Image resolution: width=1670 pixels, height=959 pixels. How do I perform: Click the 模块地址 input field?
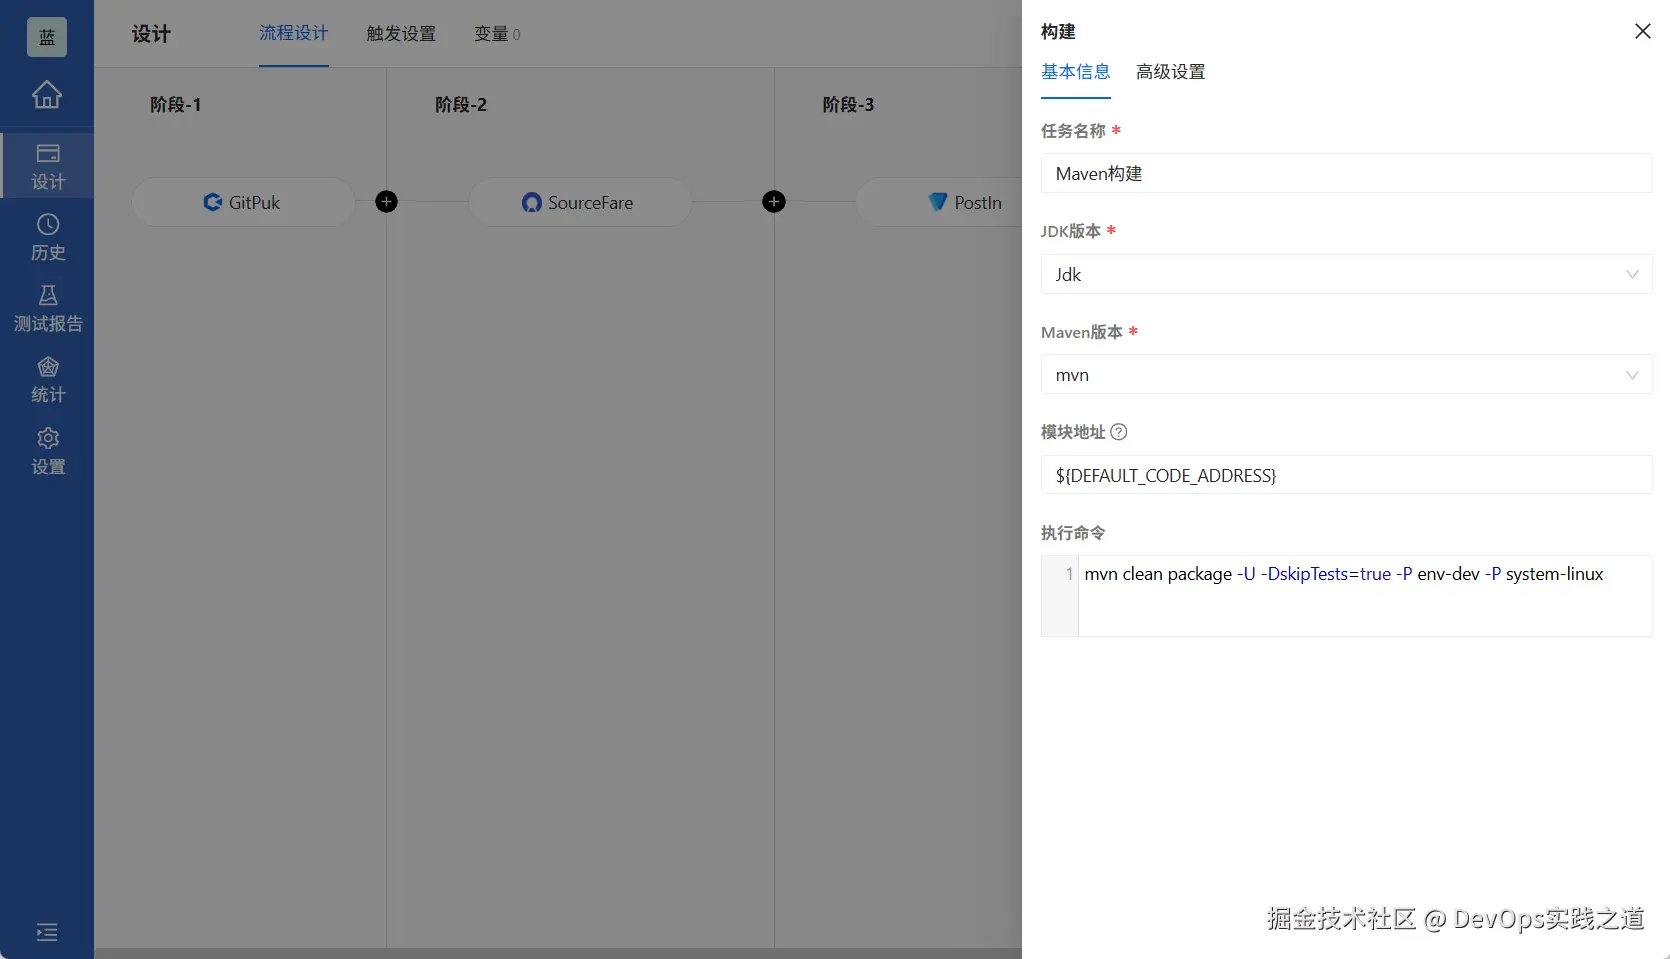coord(1346,475)
